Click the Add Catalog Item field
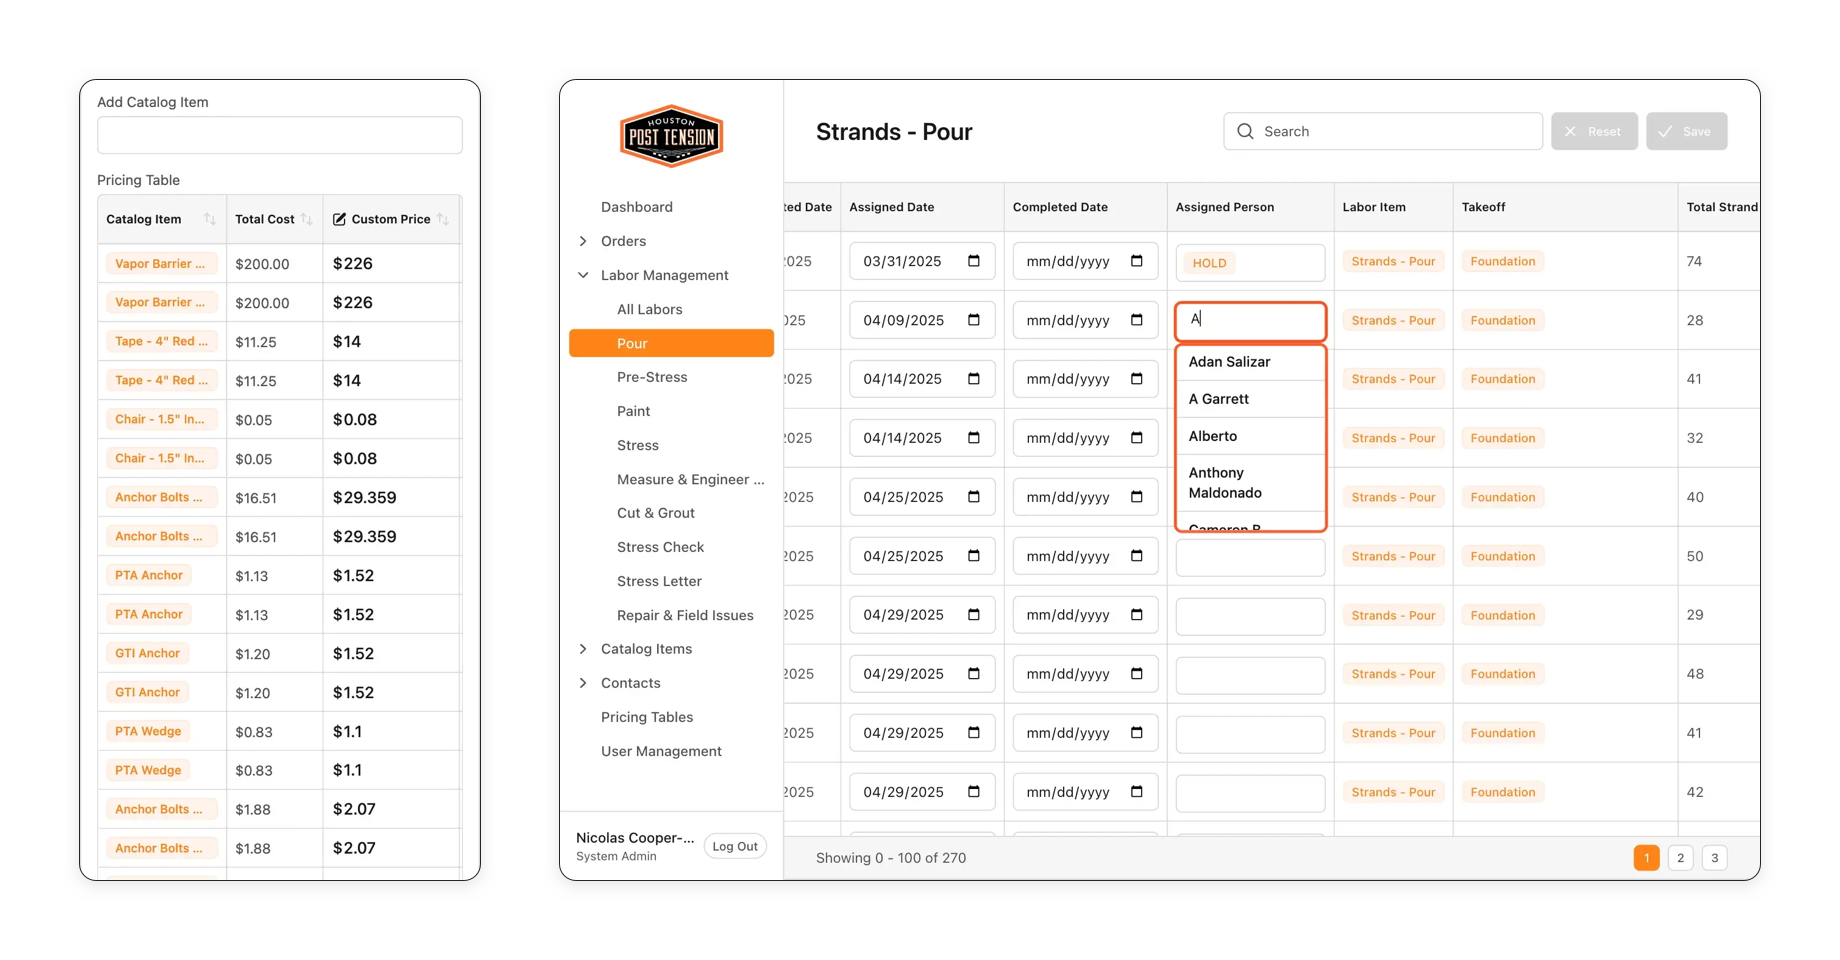Image resolution: width=1840 pixels, height=960 pixels. point(280,135)
